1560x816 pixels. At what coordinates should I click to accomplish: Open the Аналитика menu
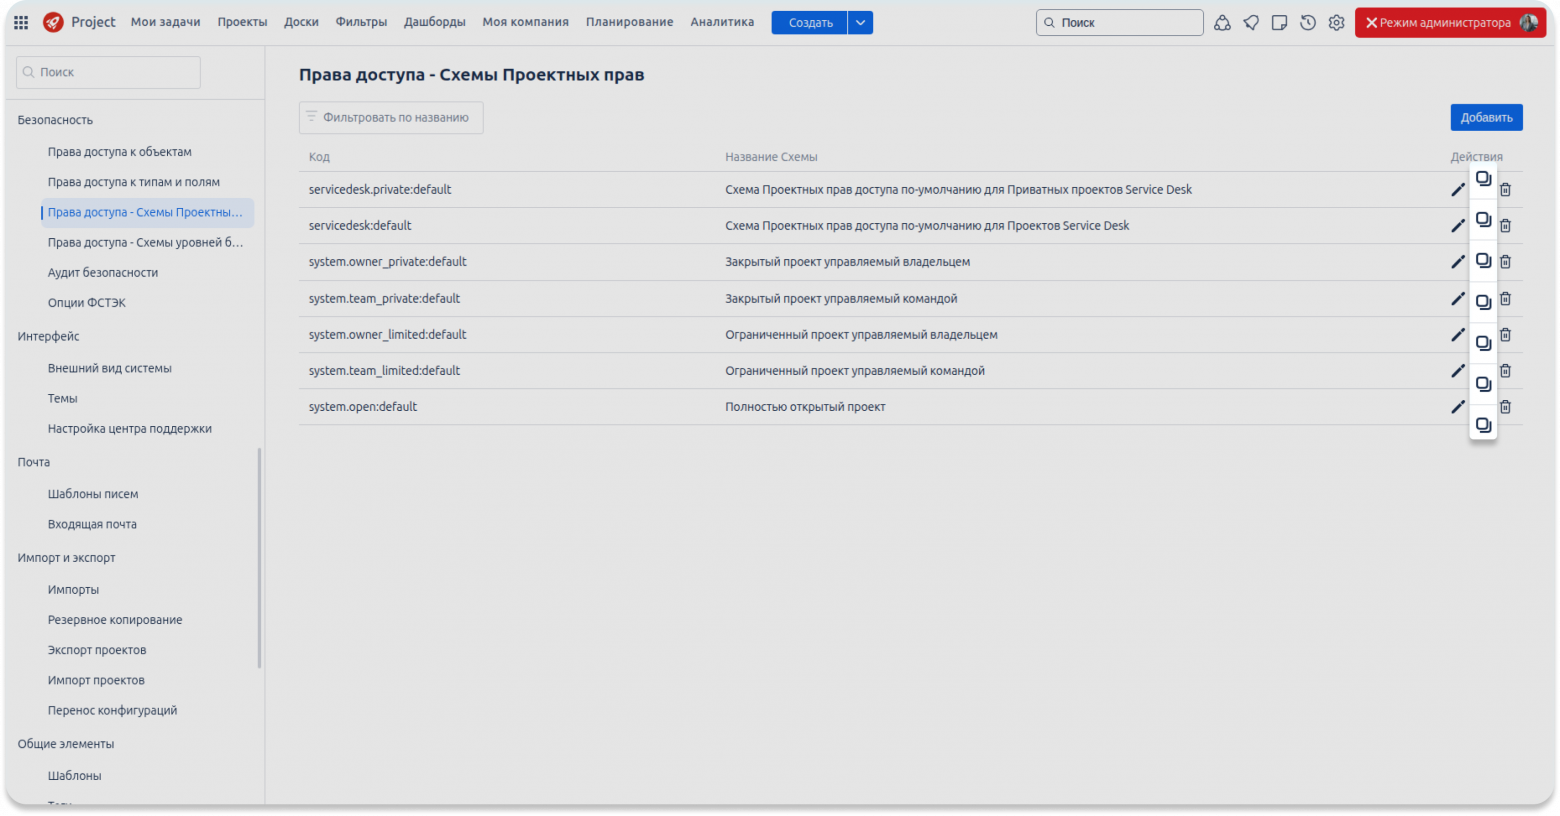[x=722, y=22]
